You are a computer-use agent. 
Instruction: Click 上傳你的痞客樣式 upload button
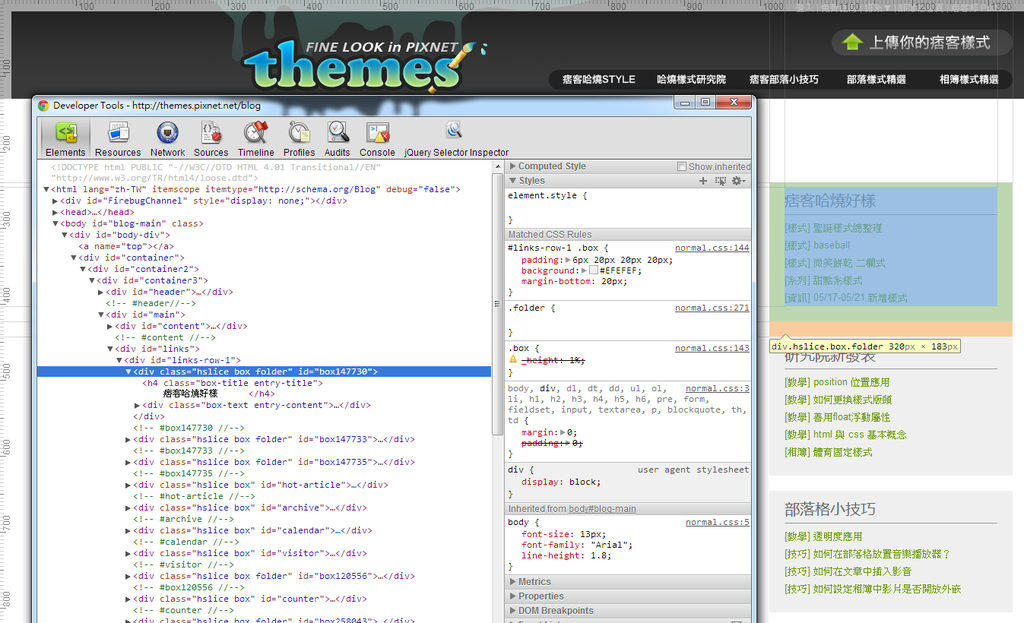pos(922,42)
